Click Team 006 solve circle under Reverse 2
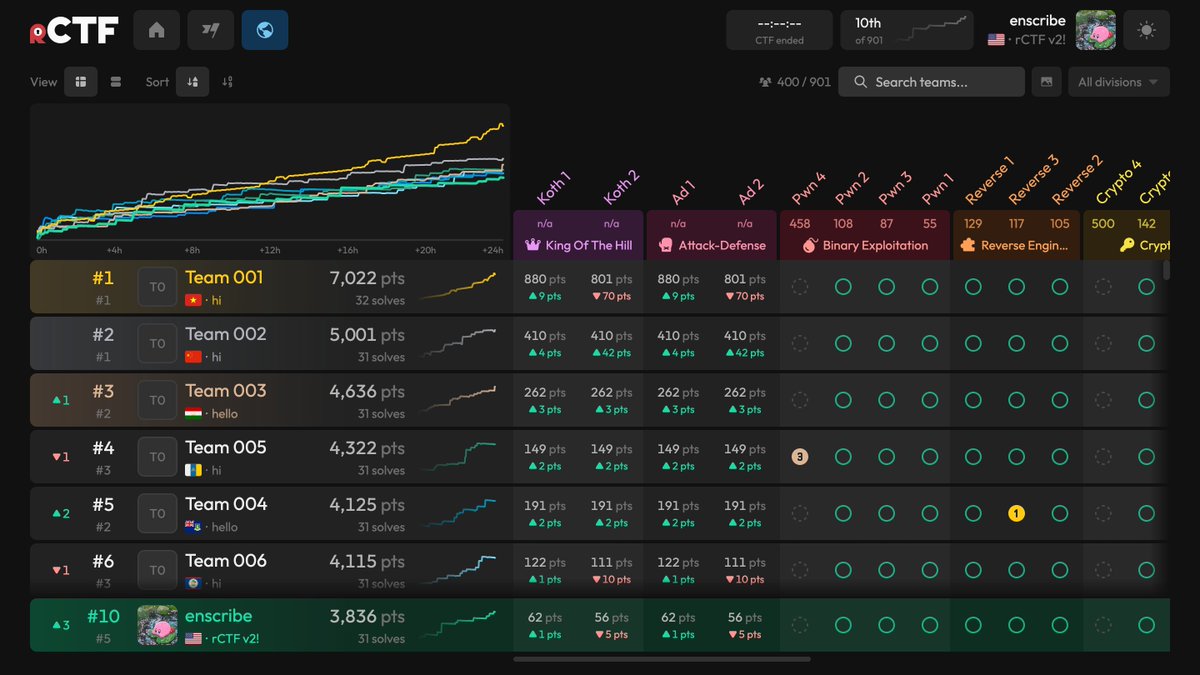Image resolution: width=1200 pixels, height=675 pixels. coord(1060,570)
